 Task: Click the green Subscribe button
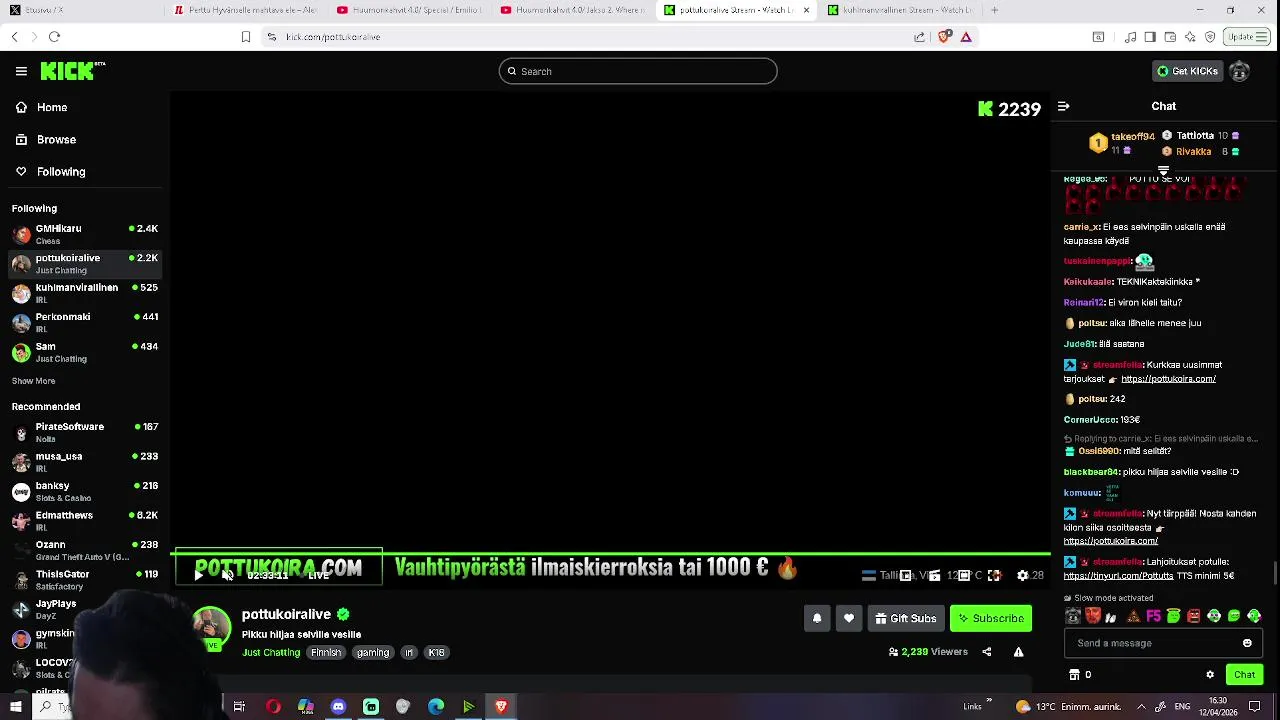pos(991,618)
